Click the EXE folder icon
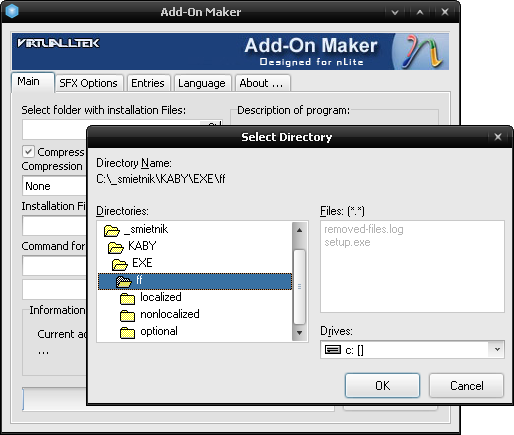 click(120, 264)
